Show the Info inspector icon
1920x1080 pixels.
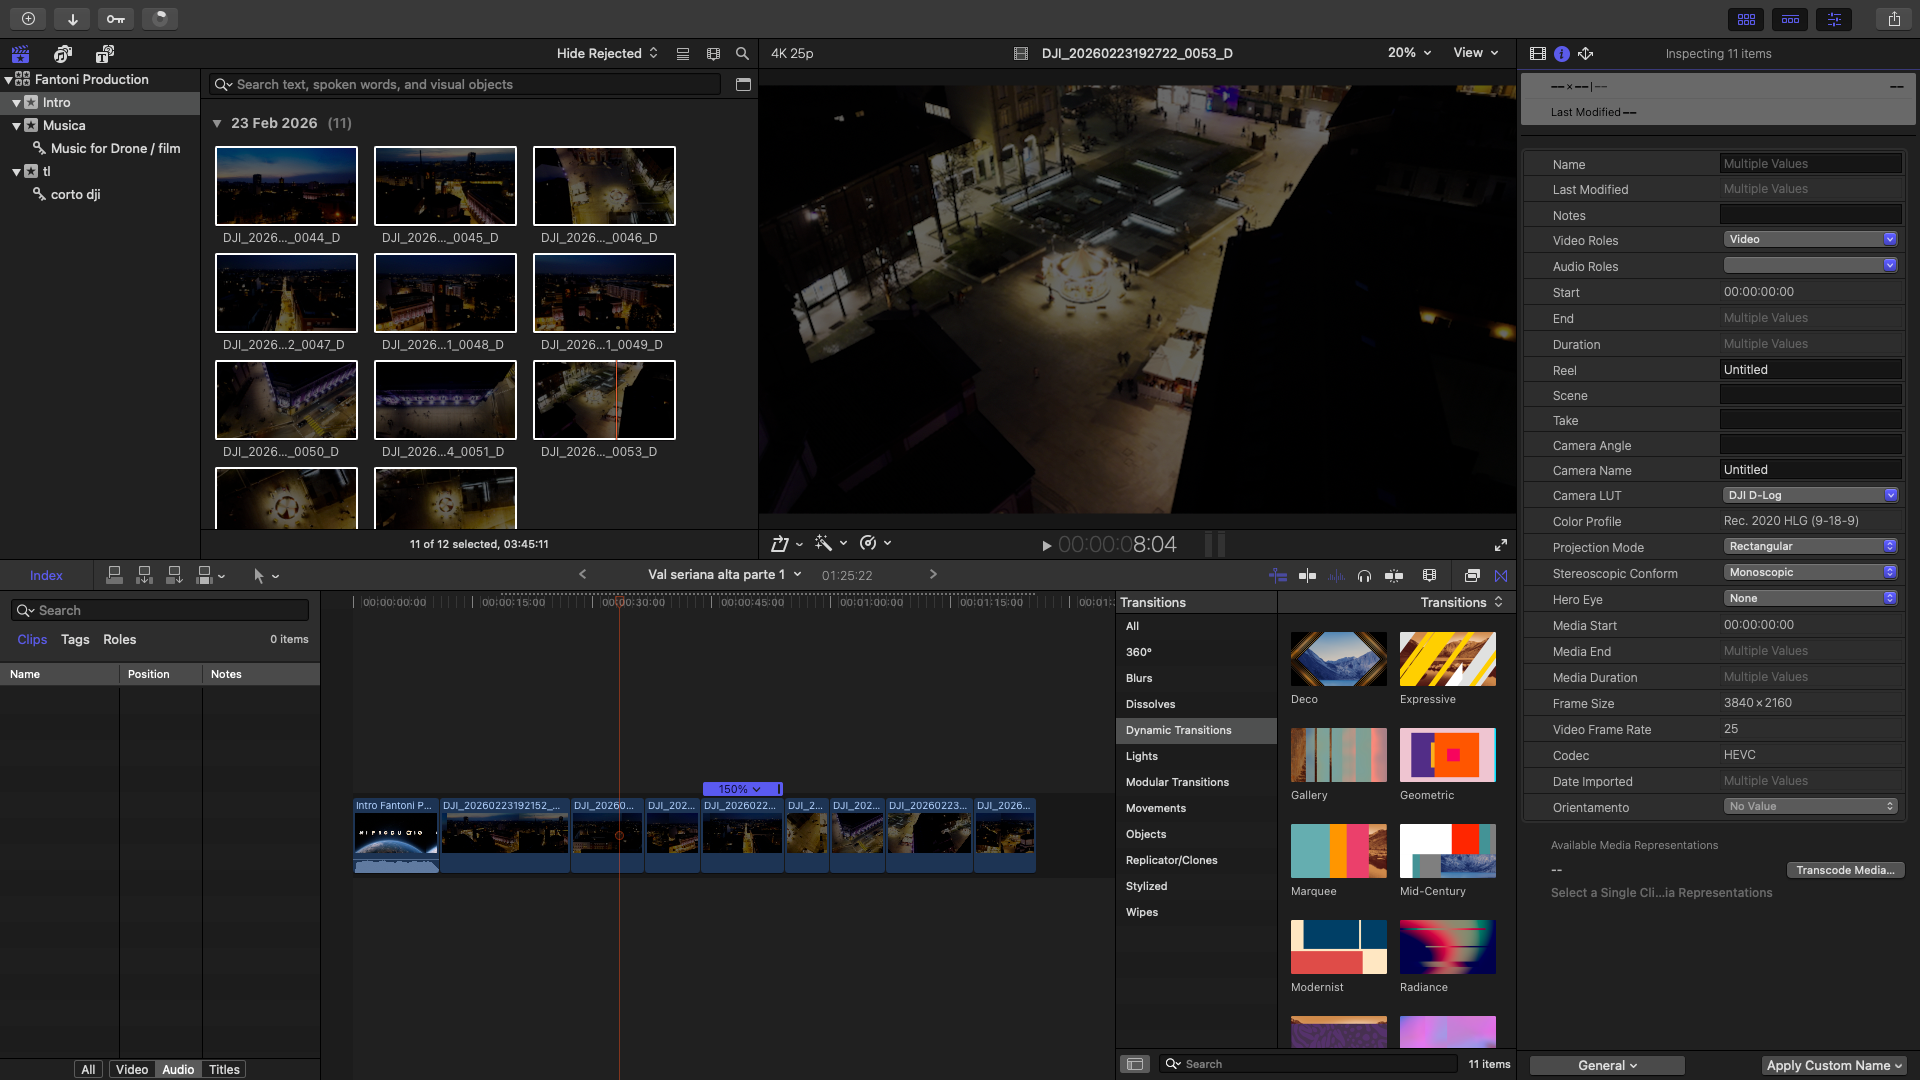tap(1561, 54)
